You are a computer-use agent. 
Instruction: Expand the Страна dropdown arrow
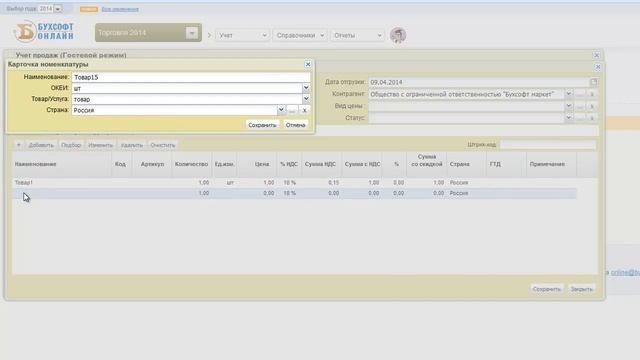coord(281,110)
